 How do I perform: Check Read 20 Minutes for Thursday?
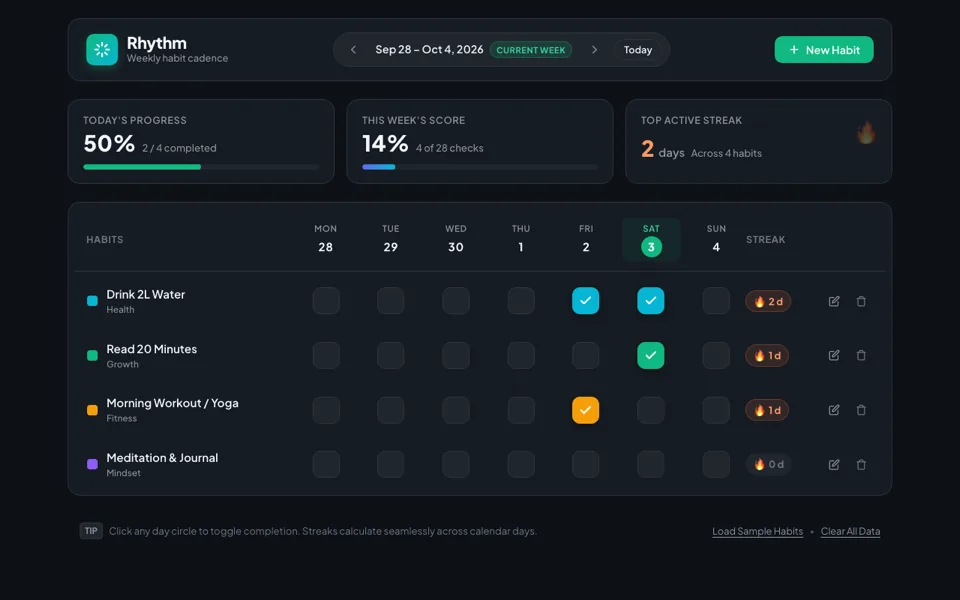(x=521, y=355)
